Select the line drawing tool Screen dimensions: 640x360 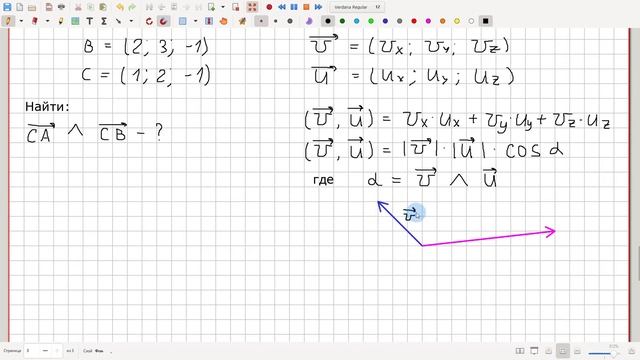pyautogui.click(x=118, y=21)
